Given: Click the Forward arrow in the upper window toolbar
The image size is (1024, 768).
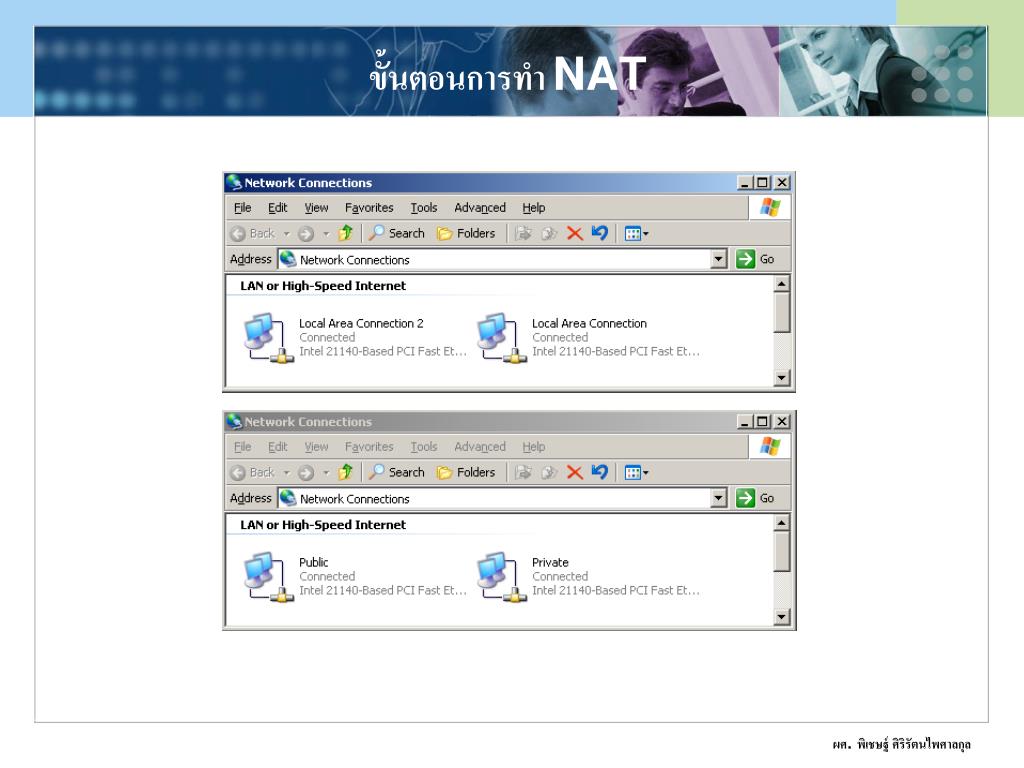Looking at the screenshot, I should (306, 234).
